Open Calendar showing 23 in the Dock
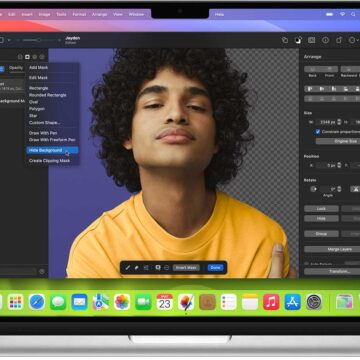Image resolution: width=360 pixels, height=360 pixels. [x=165, y=302]
